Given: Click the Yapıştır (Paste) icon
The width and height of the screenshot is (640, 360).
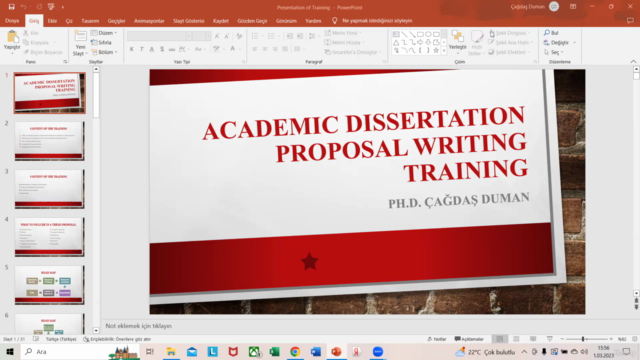Looking at the screenshot, I should (x=12, y=37).
